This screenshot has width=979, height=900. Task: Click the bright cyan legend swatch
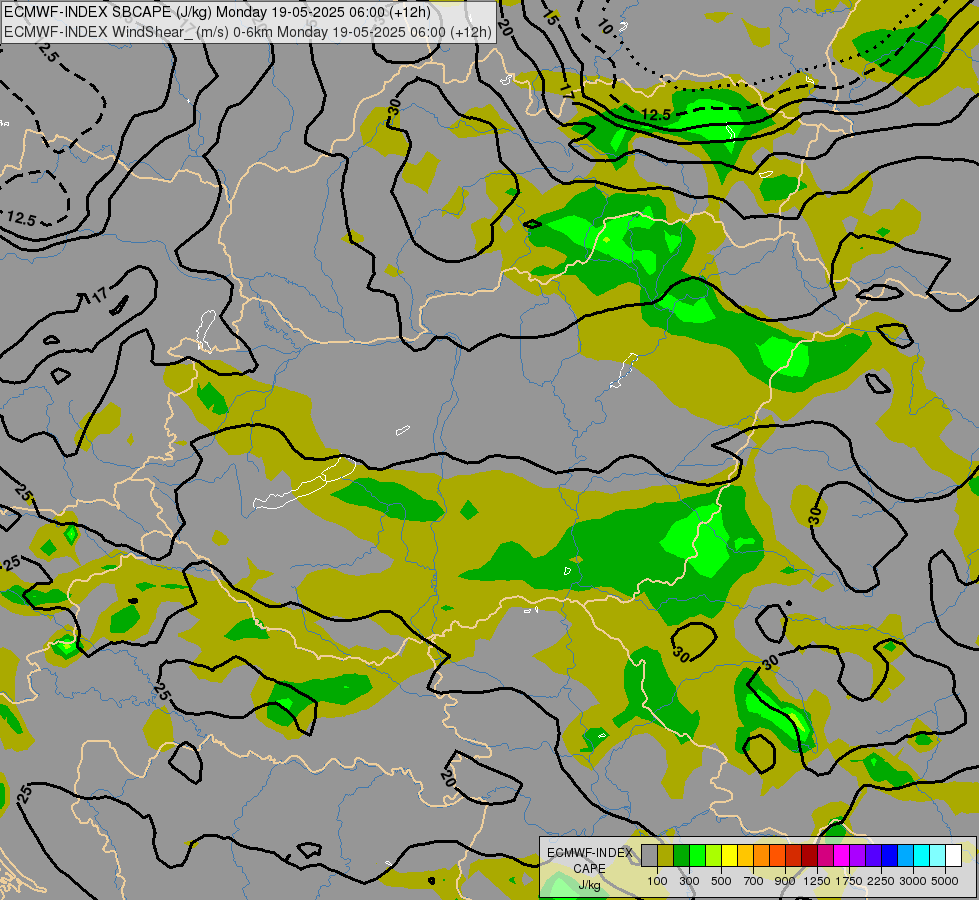pos(921,856)
